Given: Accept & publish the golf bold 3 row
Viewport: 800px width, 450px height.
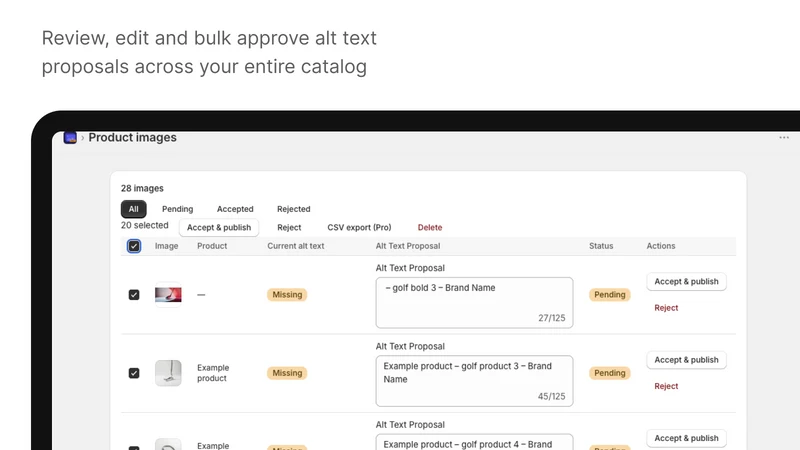Looking at the screenshot, I should coord(686,282).
